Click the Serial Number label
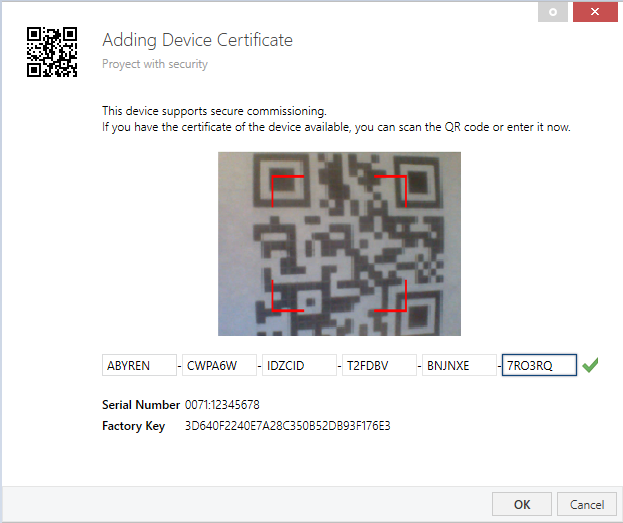Viewport: 623px width, 523px height. [x=141, y=405]
